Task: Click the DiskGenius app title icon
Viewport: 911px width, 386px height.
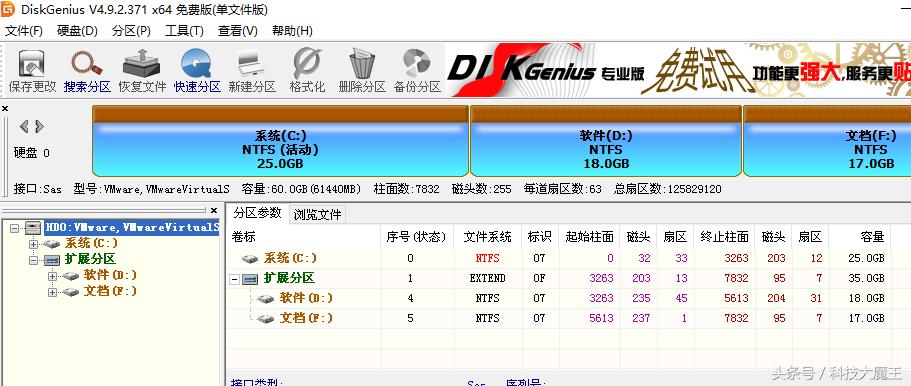Action: pyautogui.click(x=8, y=9)
